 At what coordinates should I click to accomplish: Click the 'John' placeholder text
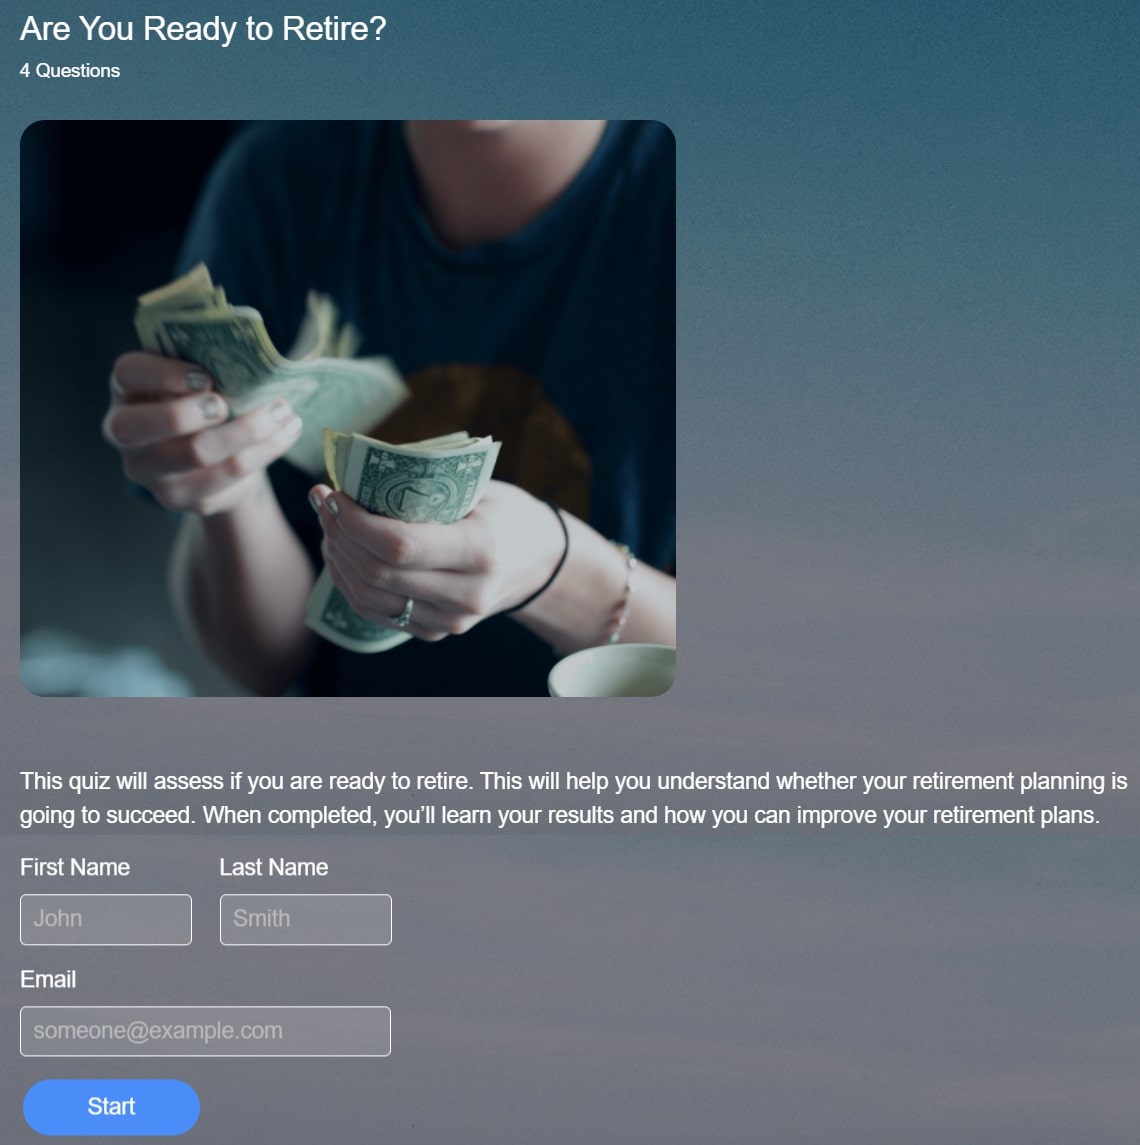pyautogui.click(x=58, y=919)
